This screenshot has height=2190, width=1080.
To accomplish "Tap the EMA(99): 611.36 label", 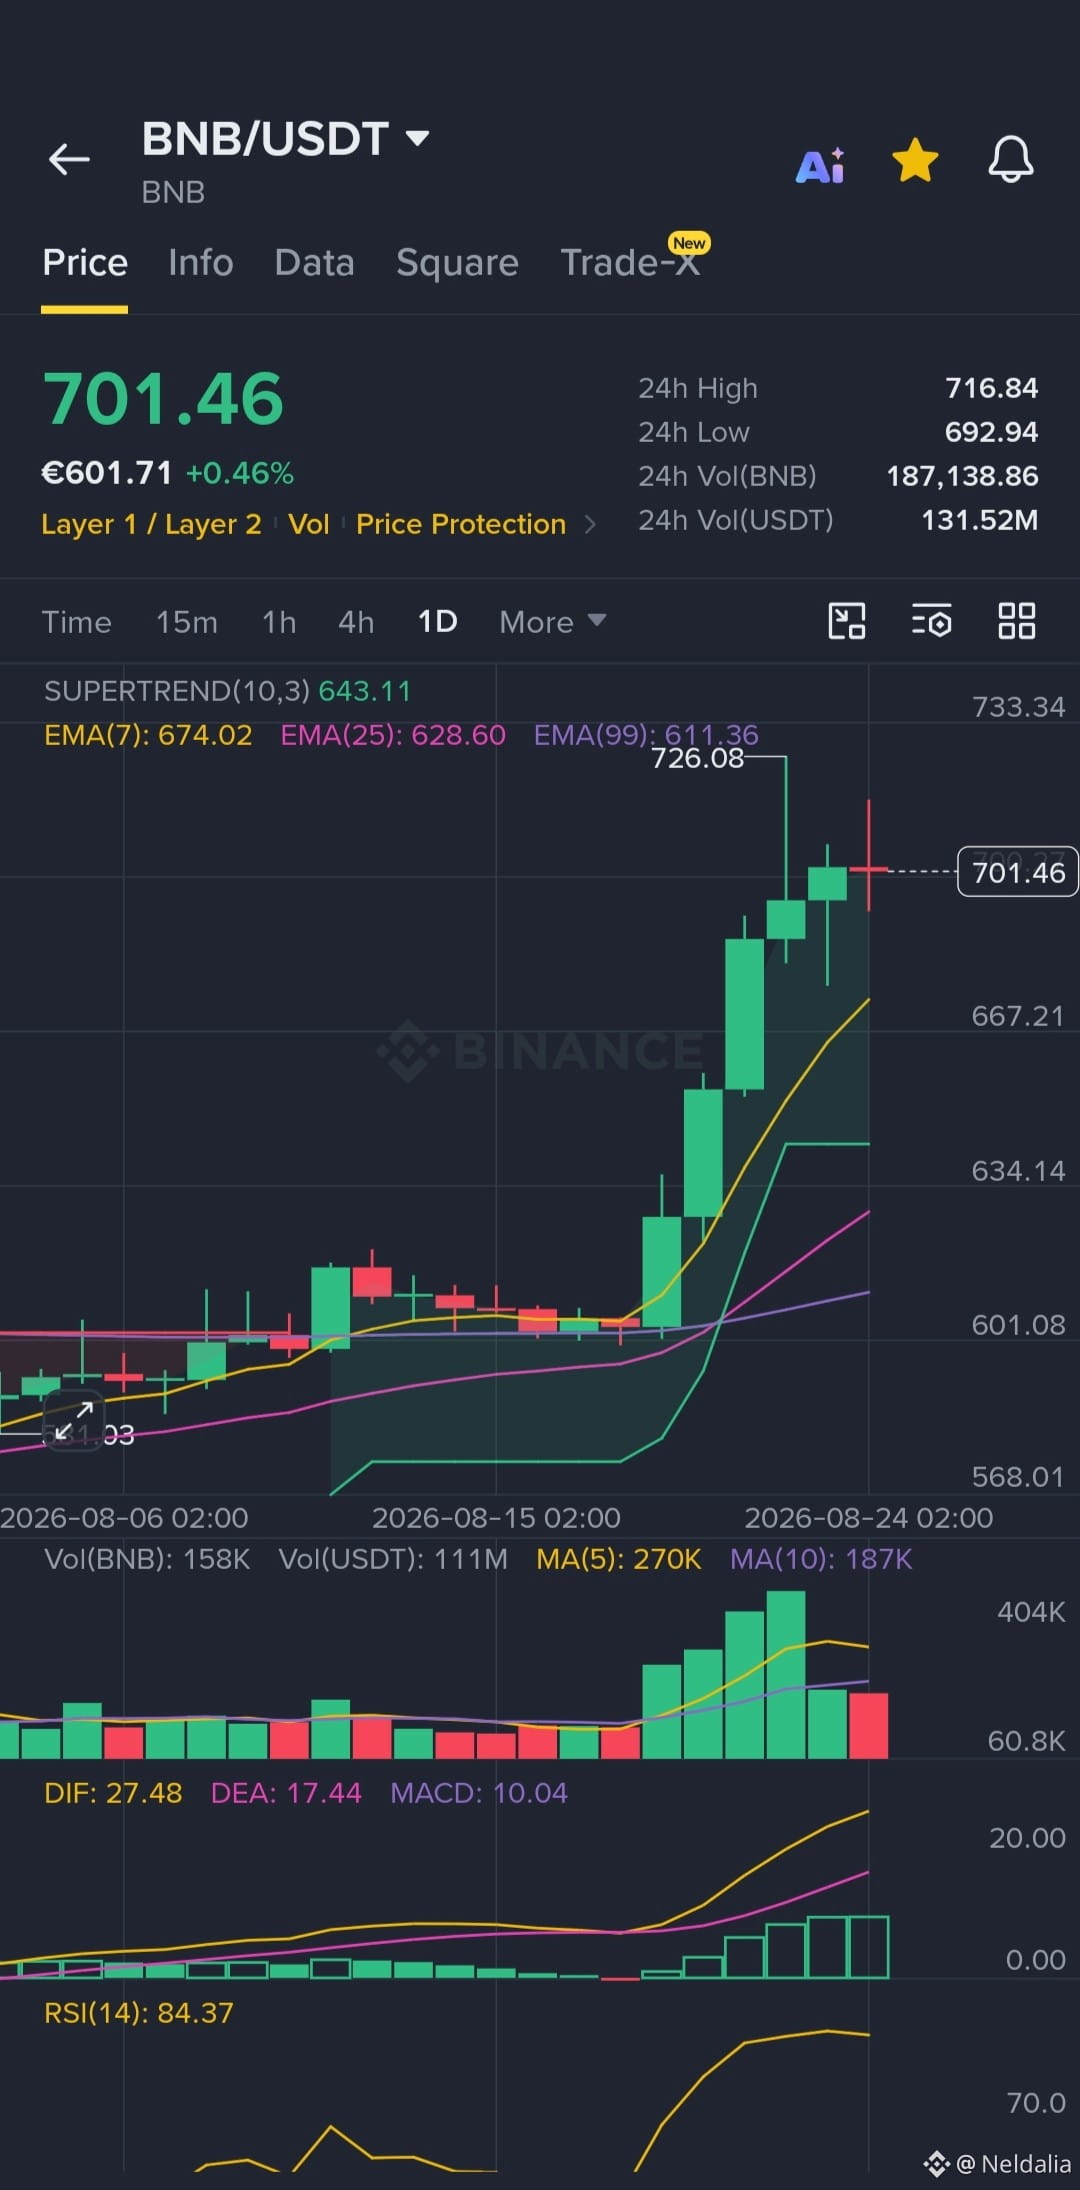I will (646, 735).
